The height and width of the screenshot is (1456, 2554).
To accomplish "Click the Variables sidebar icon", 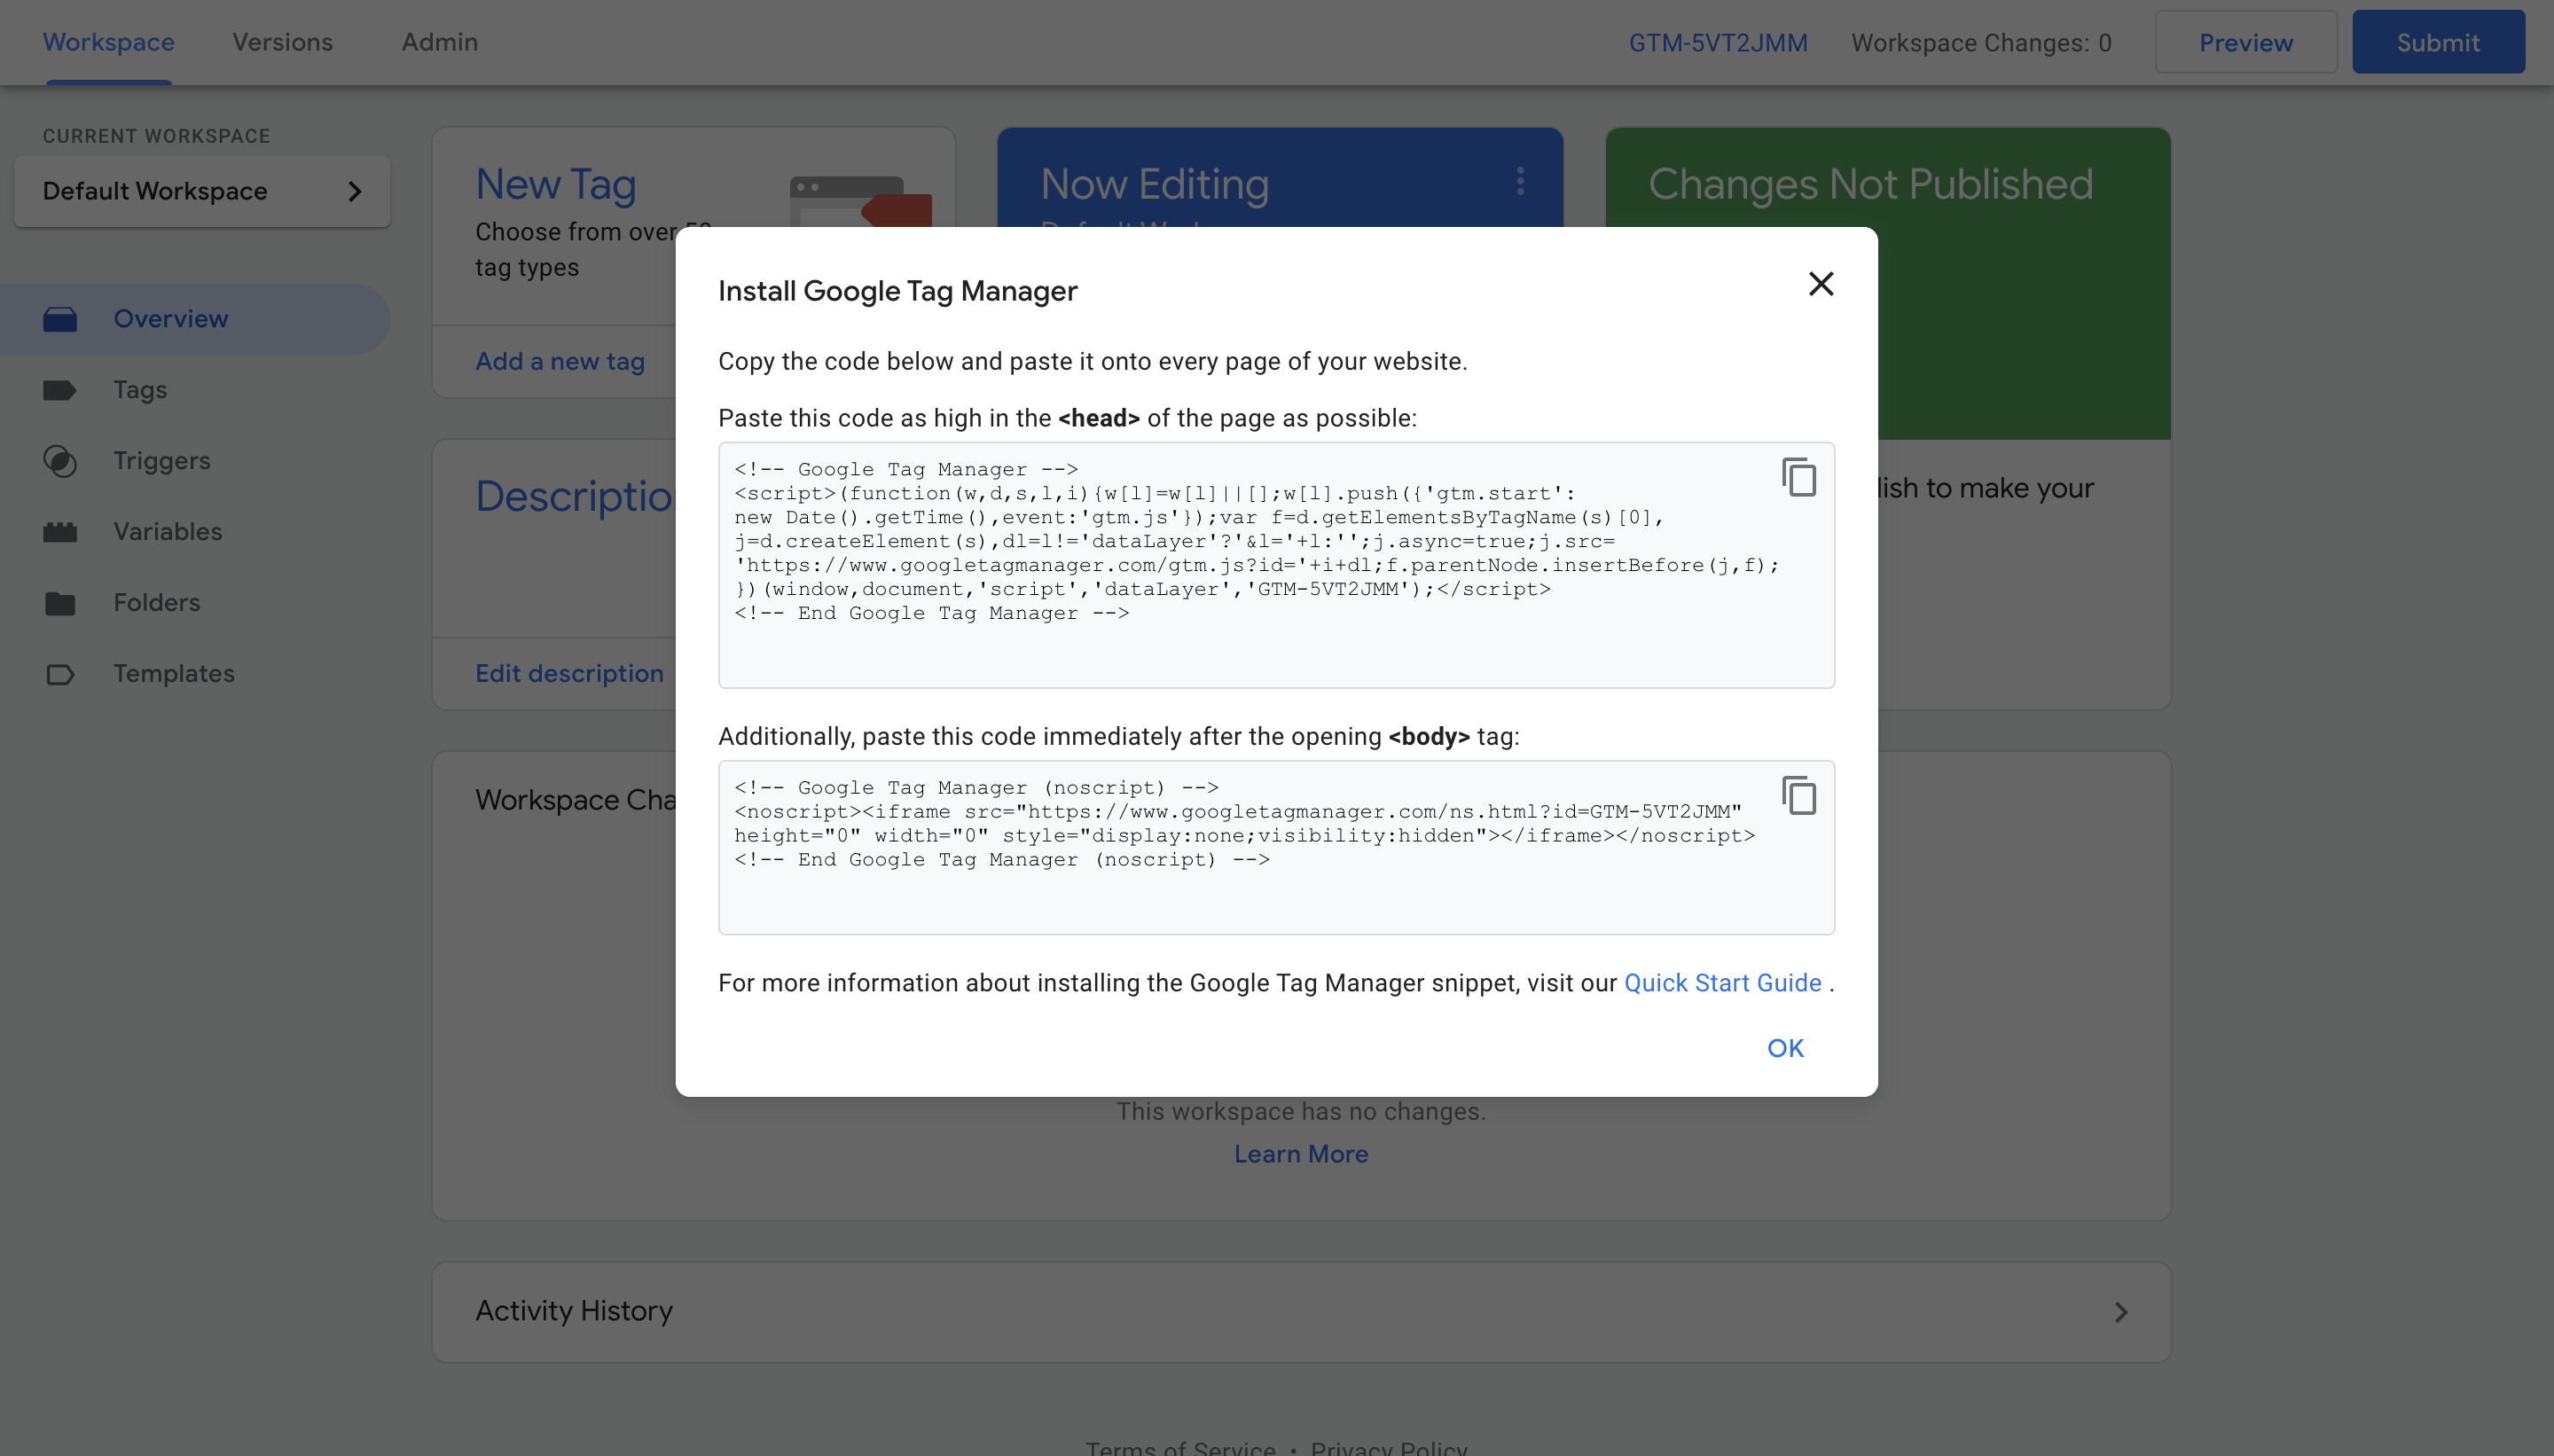I will click(x=60, y=532).
